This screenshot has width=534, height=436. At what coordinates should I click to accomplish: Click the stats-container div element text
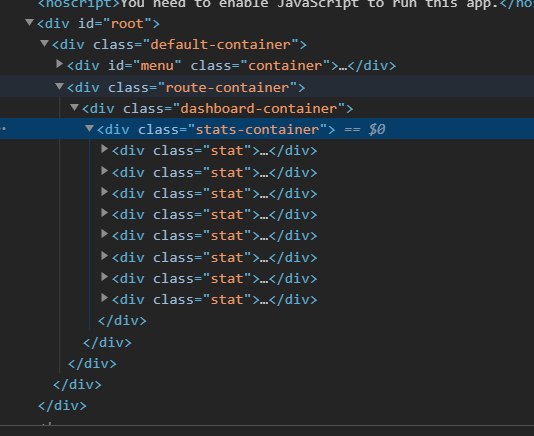216,129
